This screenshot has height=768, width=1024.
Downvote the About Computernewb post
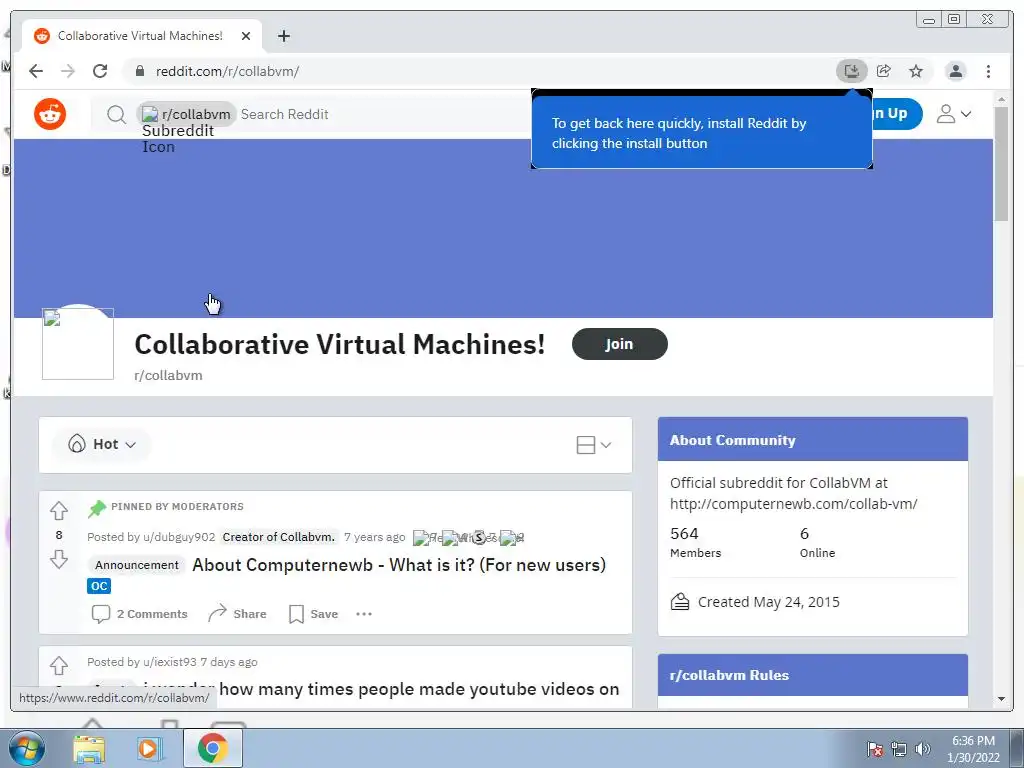point(59,560)
